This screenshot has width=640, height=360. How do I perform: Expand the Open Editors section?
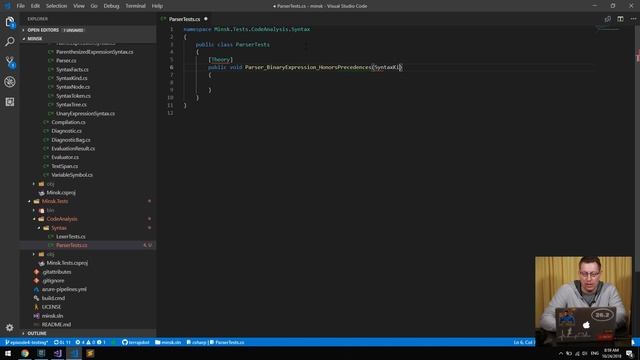point(88,30)
